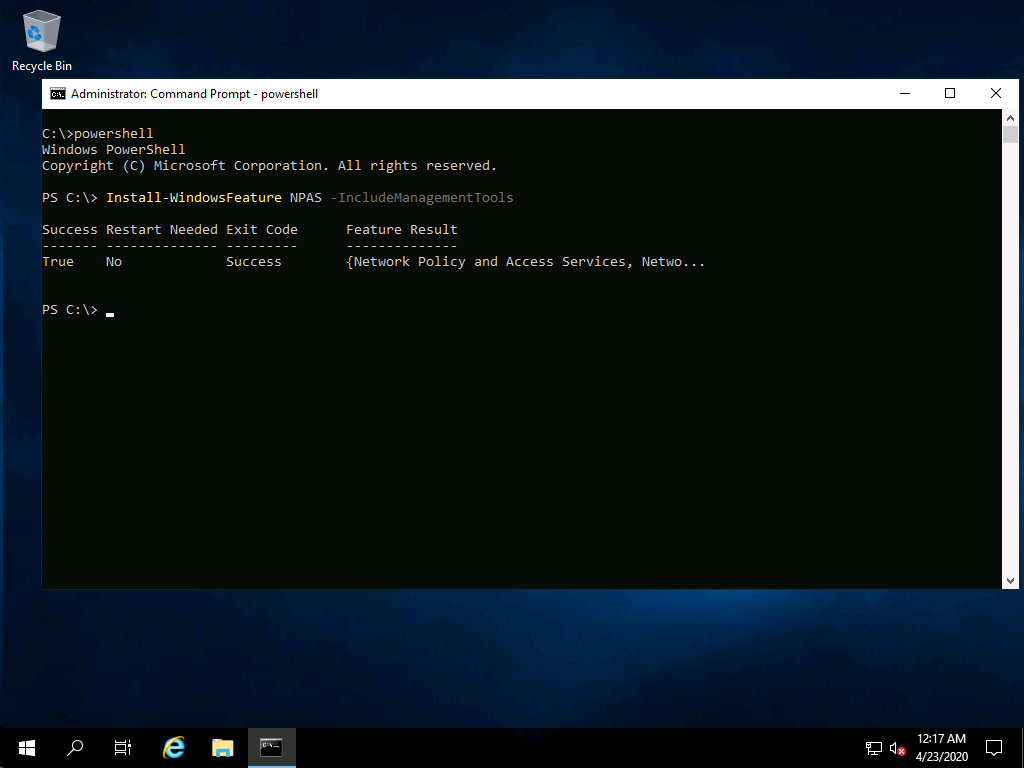Select the Recycle Bin desktop icon

pos(41,40)
